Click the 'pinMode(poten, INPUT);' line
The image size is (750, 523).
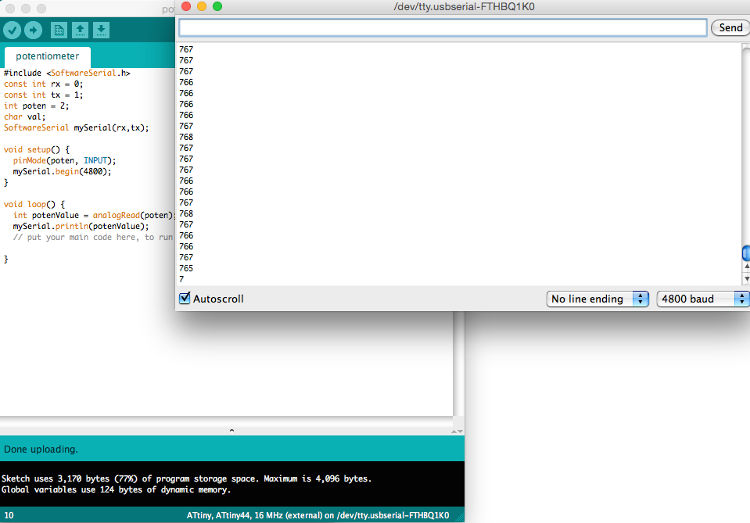[65, 161]
